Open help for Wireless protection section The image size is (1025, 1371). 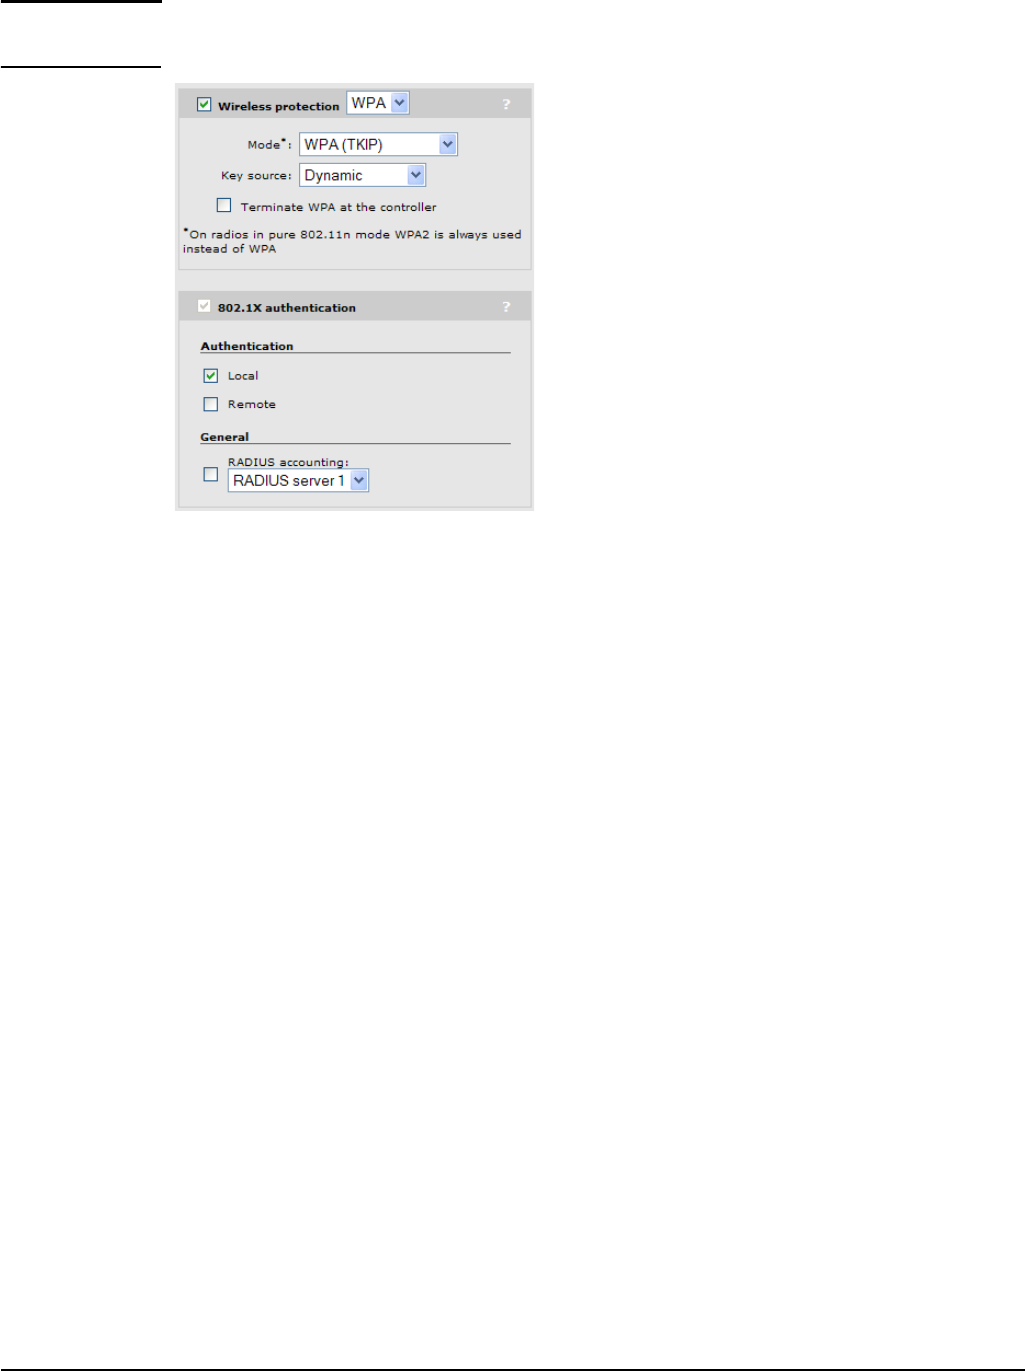tap(506, 104)
